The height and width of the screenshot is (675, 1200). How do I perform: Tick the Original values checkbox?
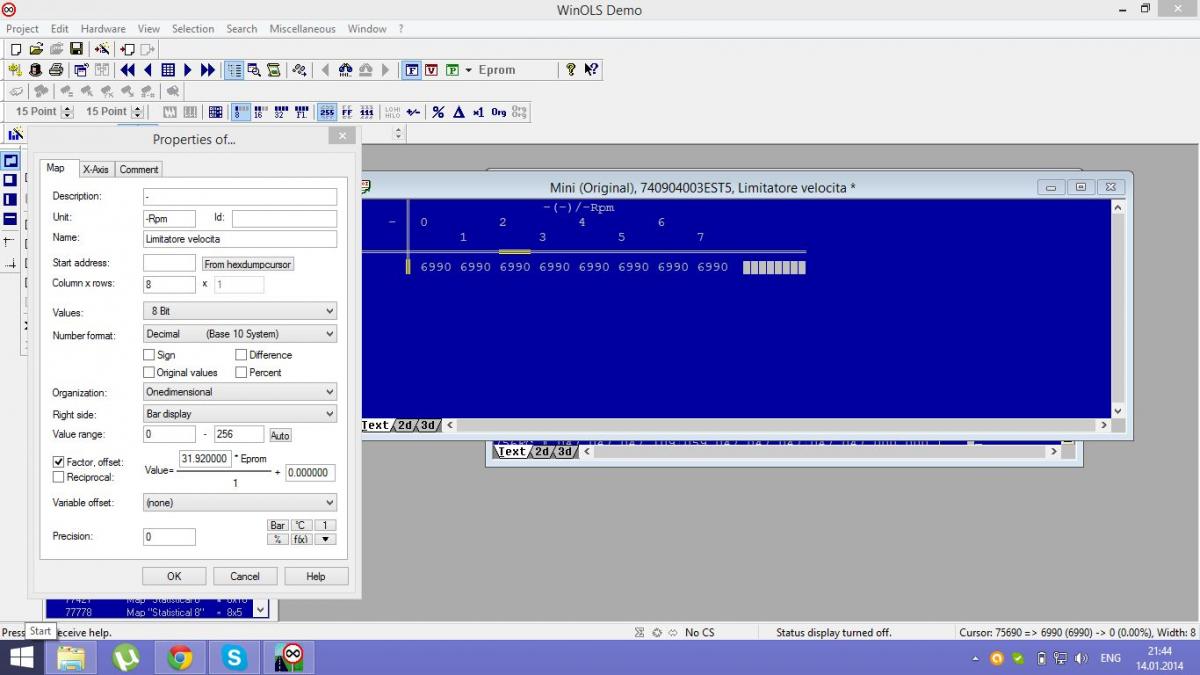pos(149,373)
